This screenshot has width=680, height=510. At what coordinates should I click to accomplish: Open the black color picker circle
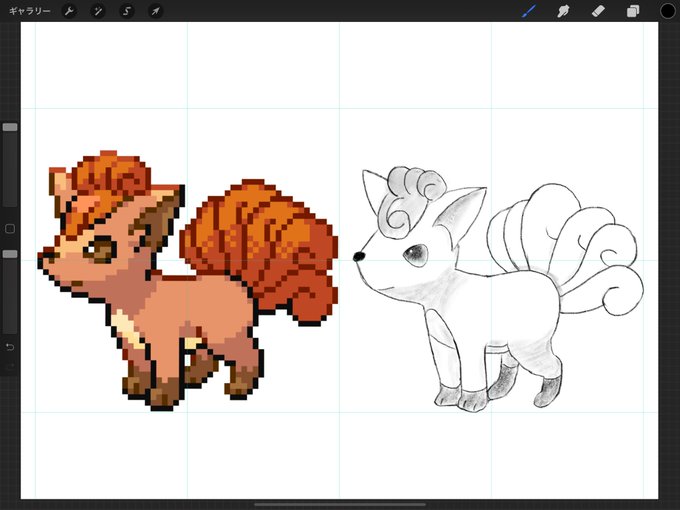[x=667, y=11]
